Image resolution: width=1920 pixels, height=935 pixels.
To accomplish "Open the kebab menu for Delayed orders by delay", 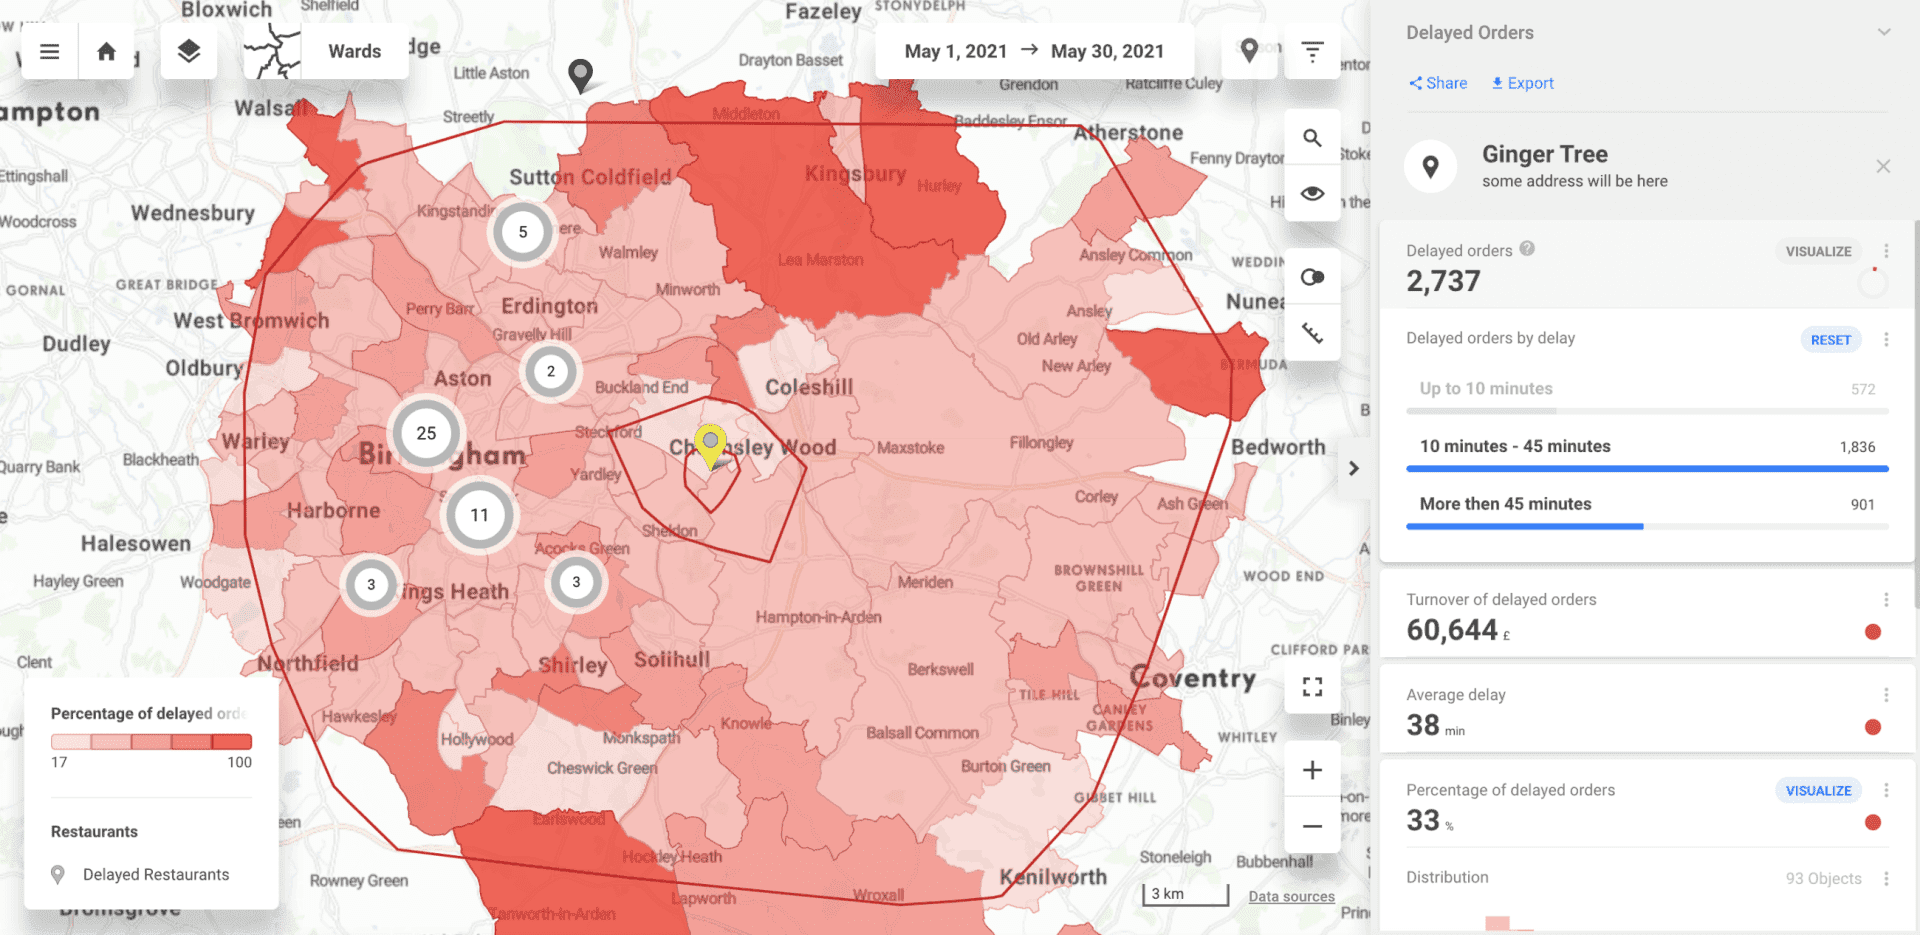I will coord(1888,340).
